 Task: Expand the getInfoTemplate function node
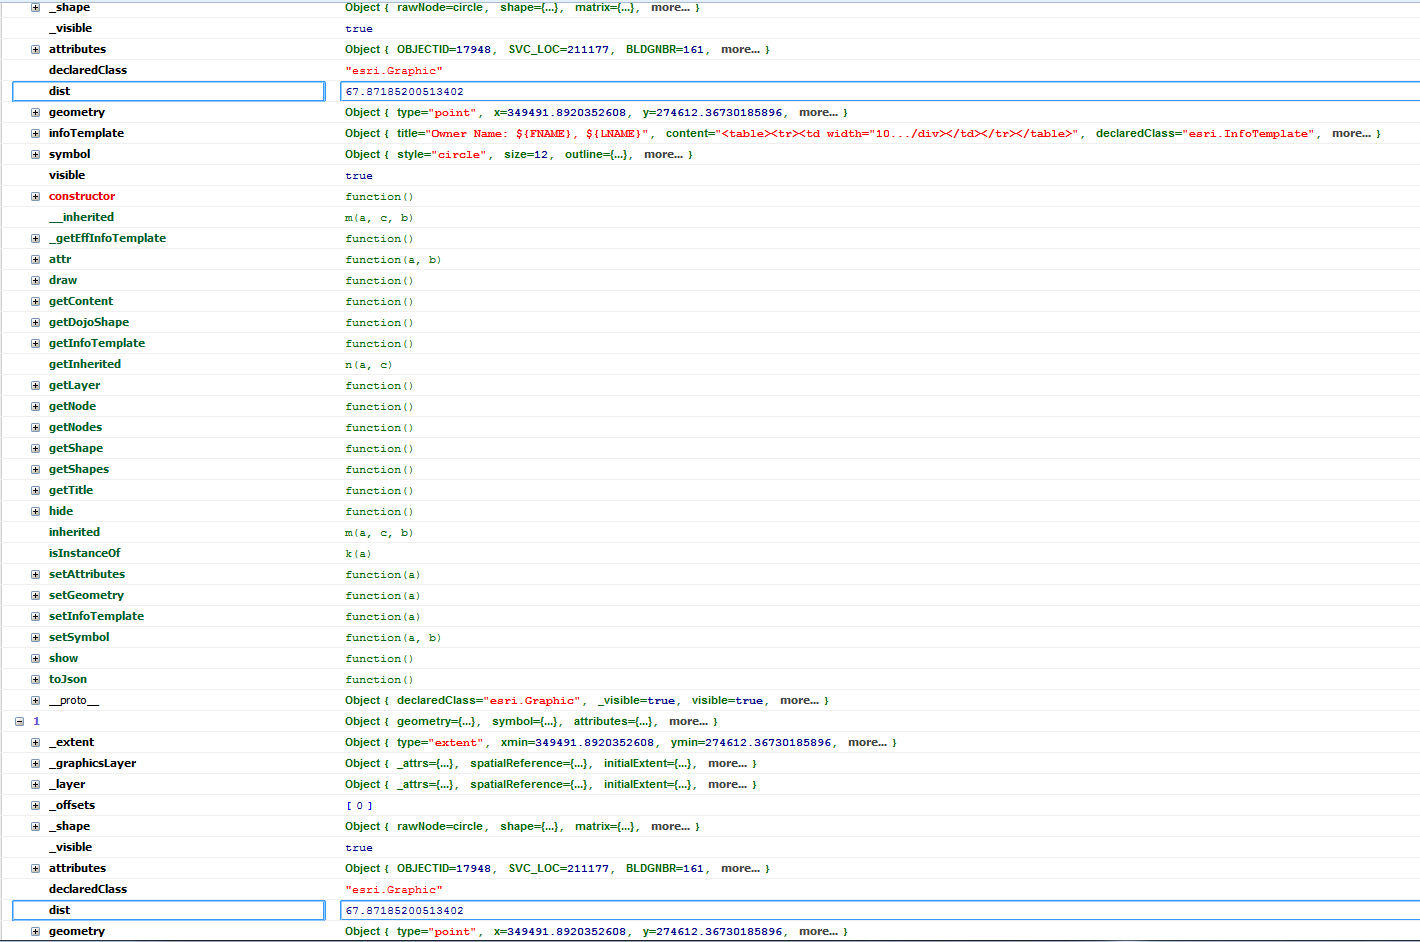[x=35, y=343]
